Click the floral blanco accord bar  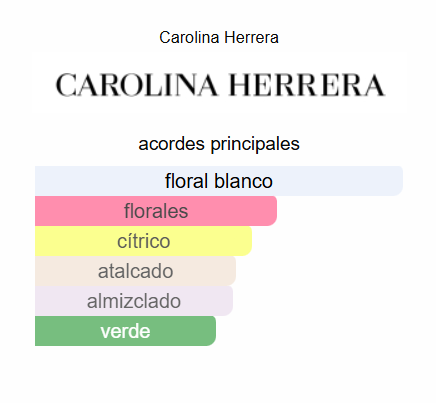pyautogui.click(x=219, y=181)
